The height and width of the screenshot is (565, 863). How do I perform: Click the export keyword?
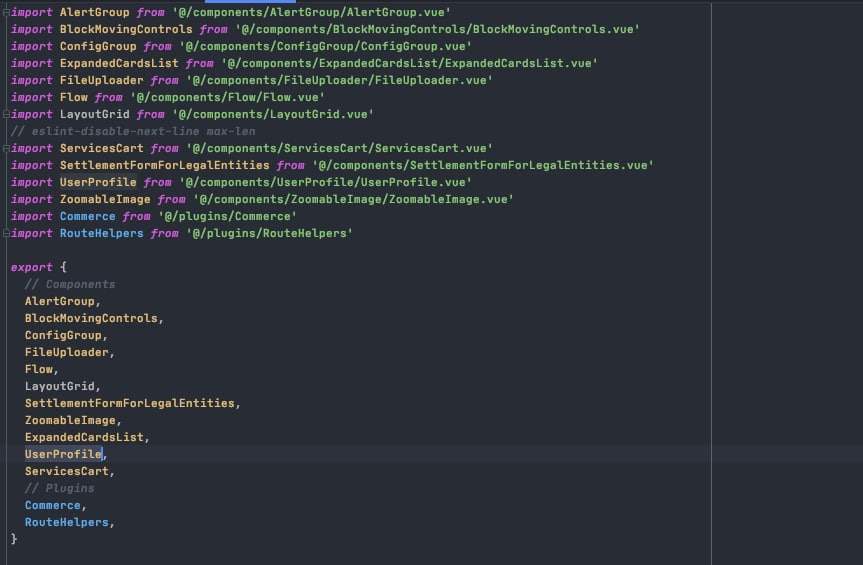click(31, 267)
